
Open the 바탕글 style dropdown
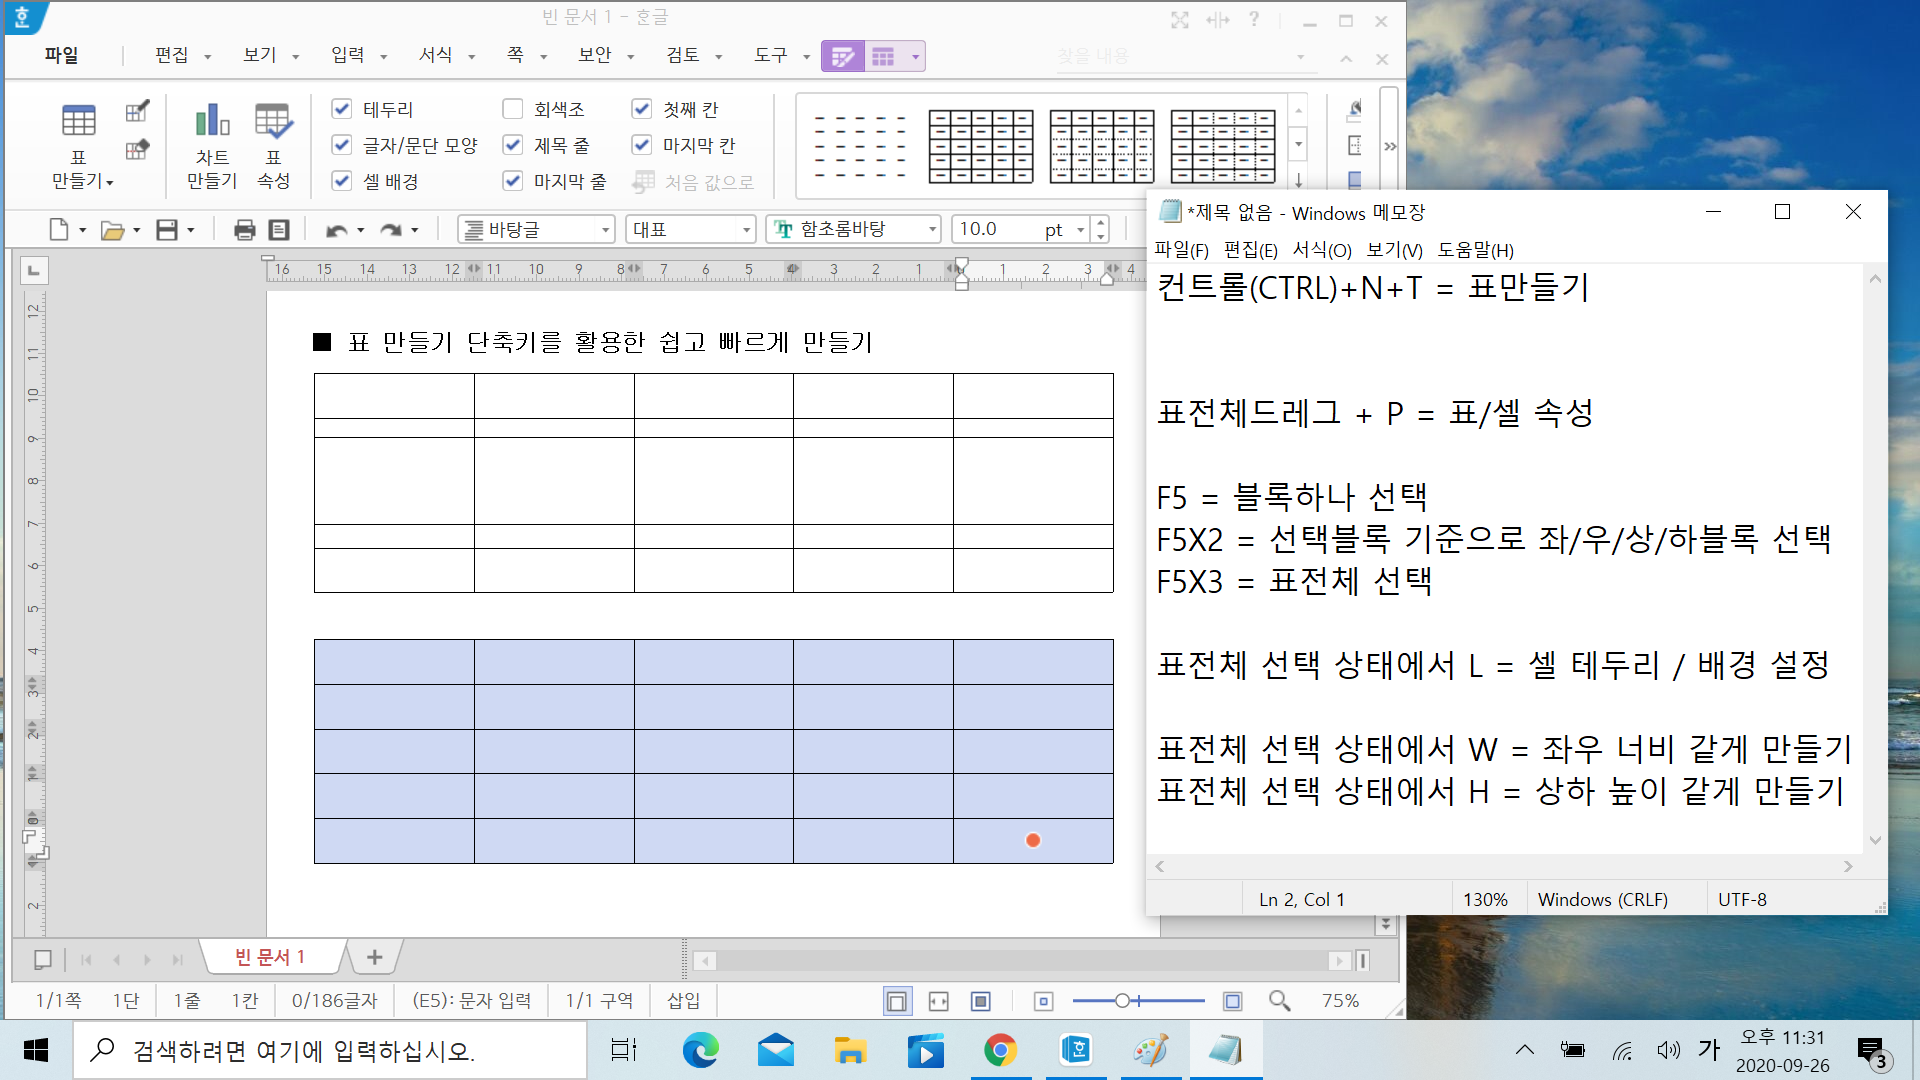(x=605, y=230)
